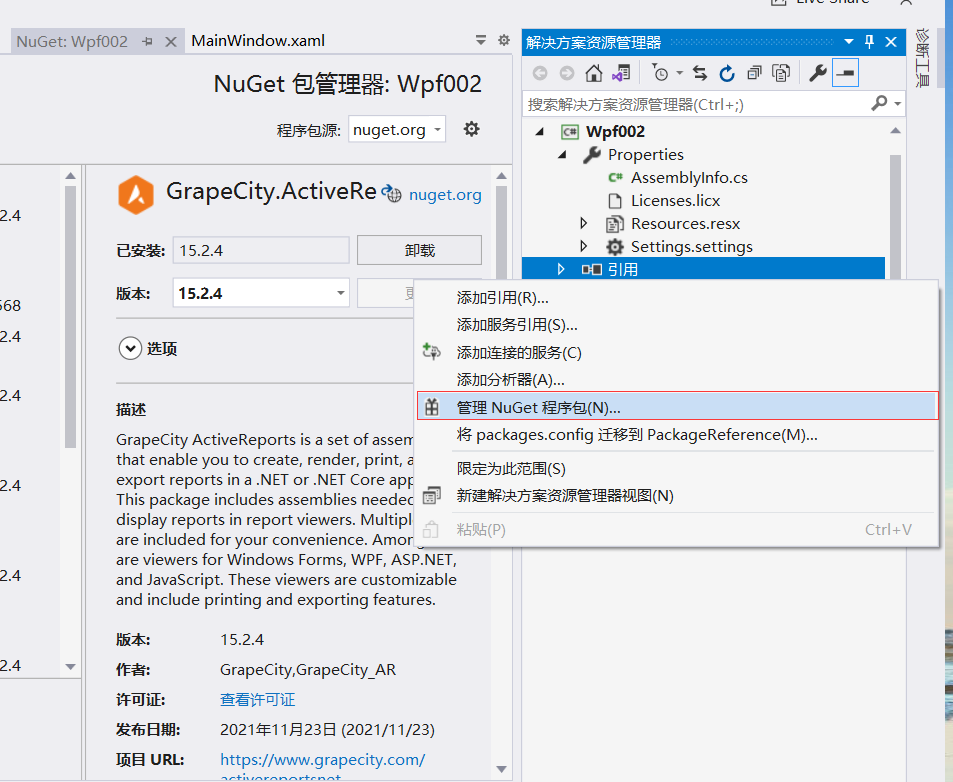This screenshot has width=953, height=782.
Task: Refresh the Solution Explorer
Action: [727, 74]
